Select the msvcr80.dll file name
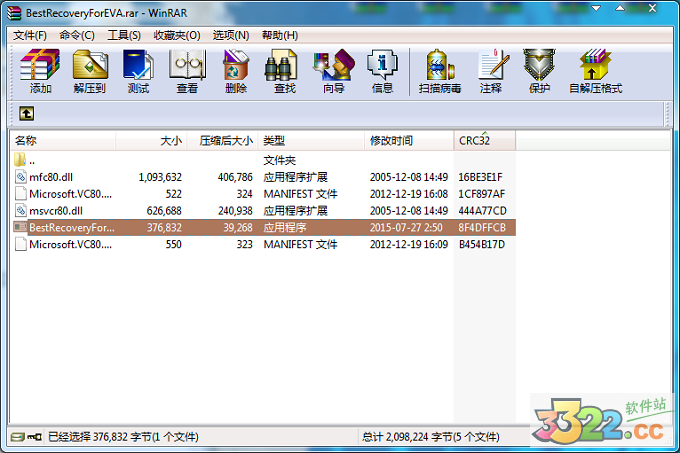Image resolution: width=680 pixels, height=453 pixels. [x=56, y=211]
